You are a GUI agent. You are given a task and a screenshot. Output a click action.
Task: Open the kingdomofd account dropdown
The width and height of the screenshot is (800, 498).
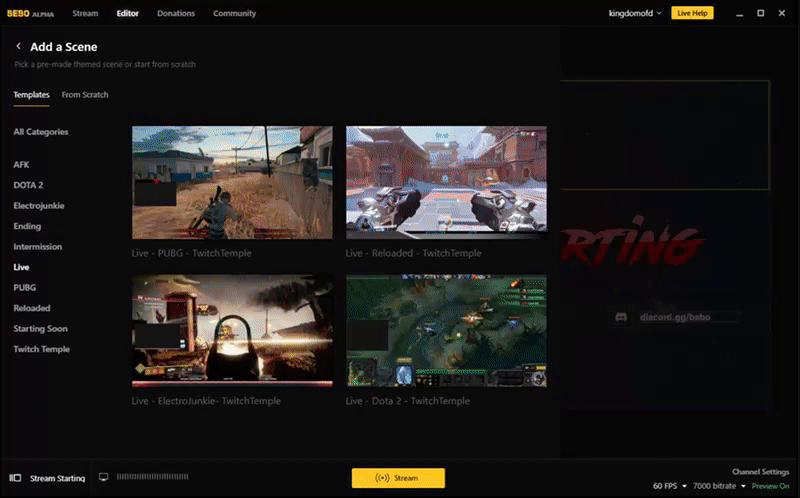pos(635,13)
